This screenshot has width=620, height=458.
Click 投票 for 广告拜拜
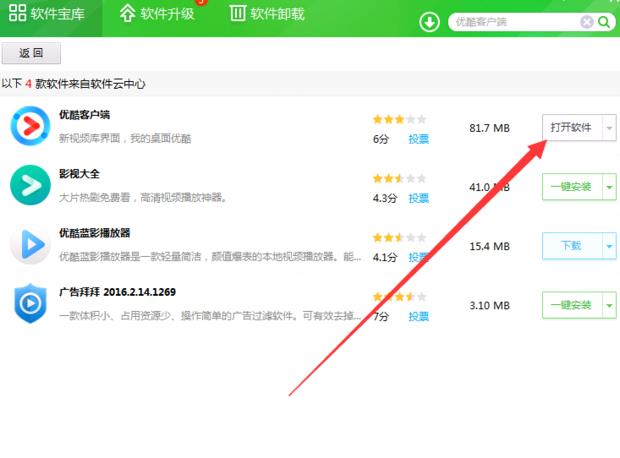pos(418,316)
